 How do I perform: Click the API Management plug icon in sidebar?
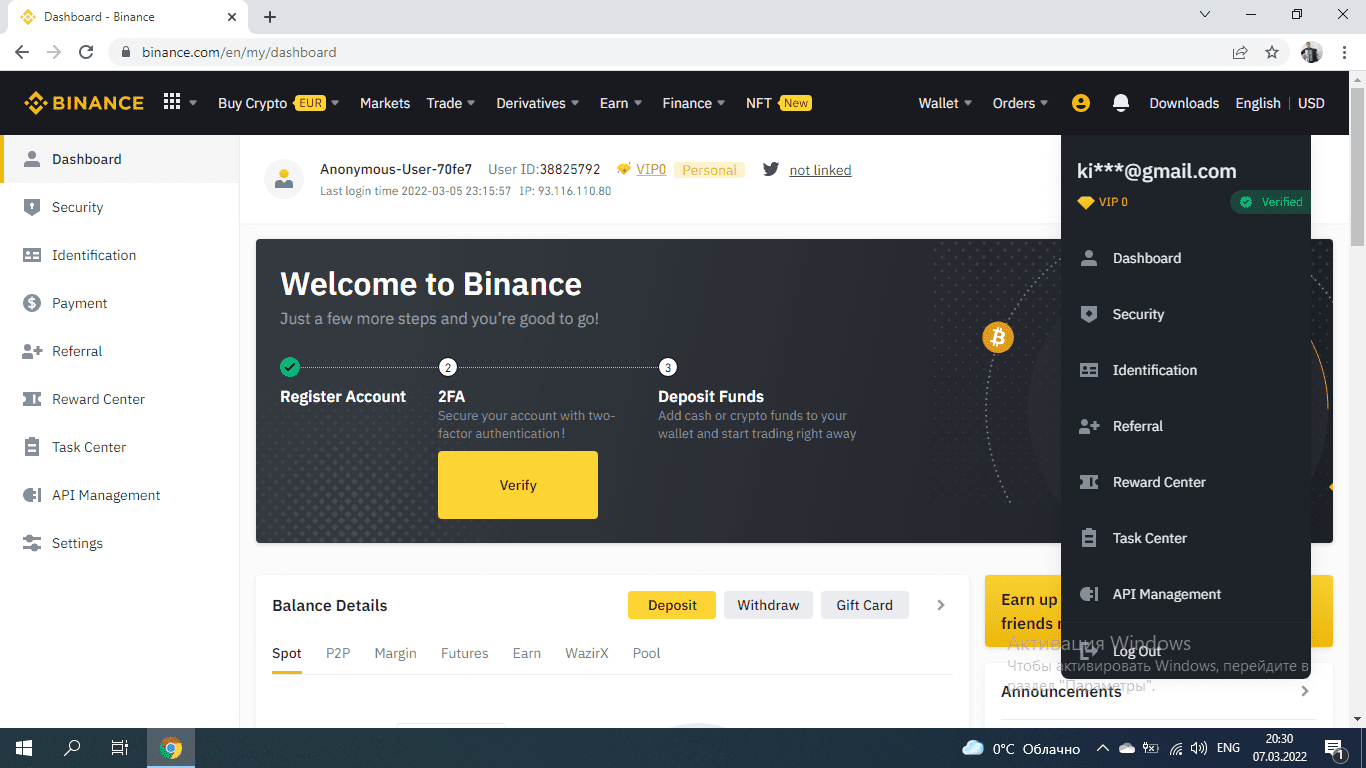pos(32,495)
